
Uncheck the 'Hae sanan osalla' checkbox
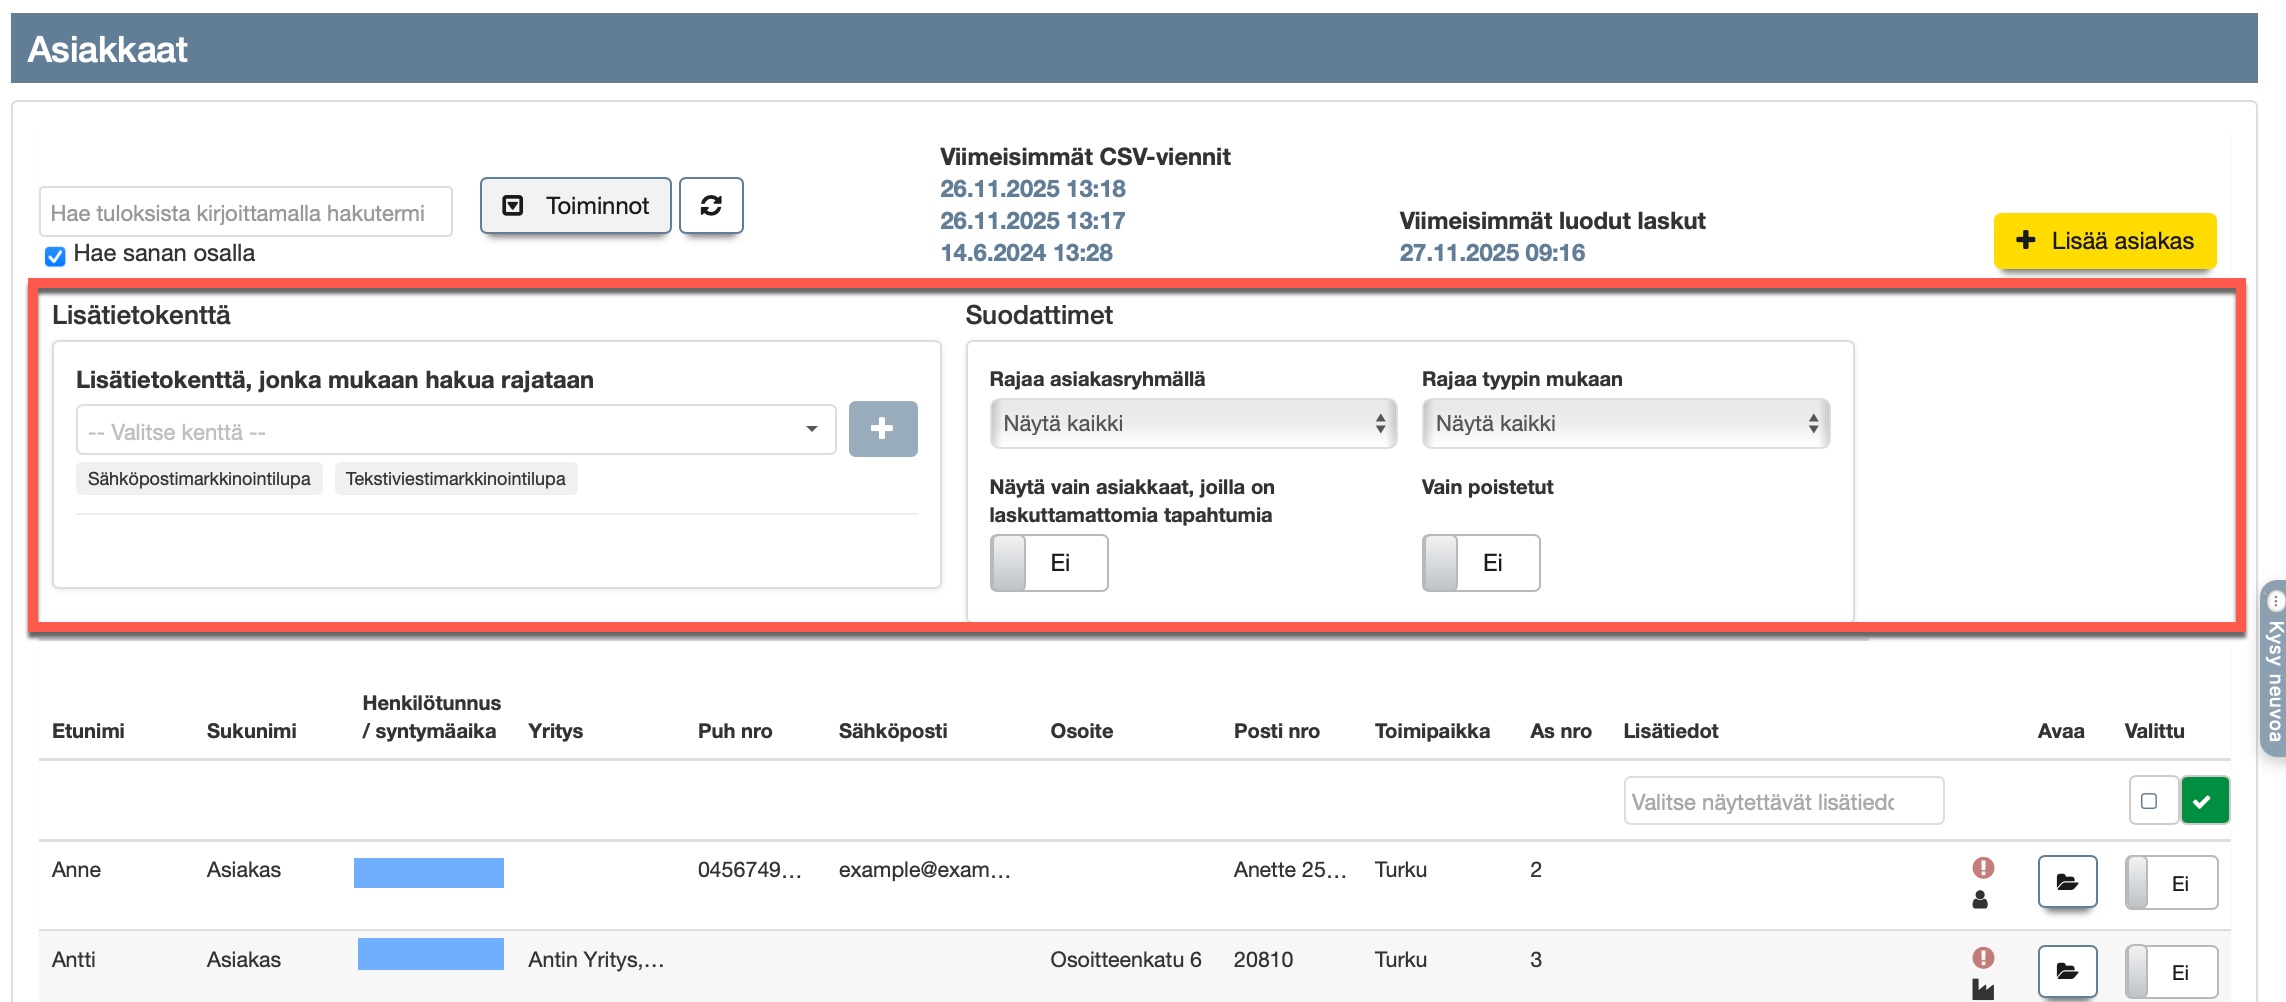click(56, 256)
